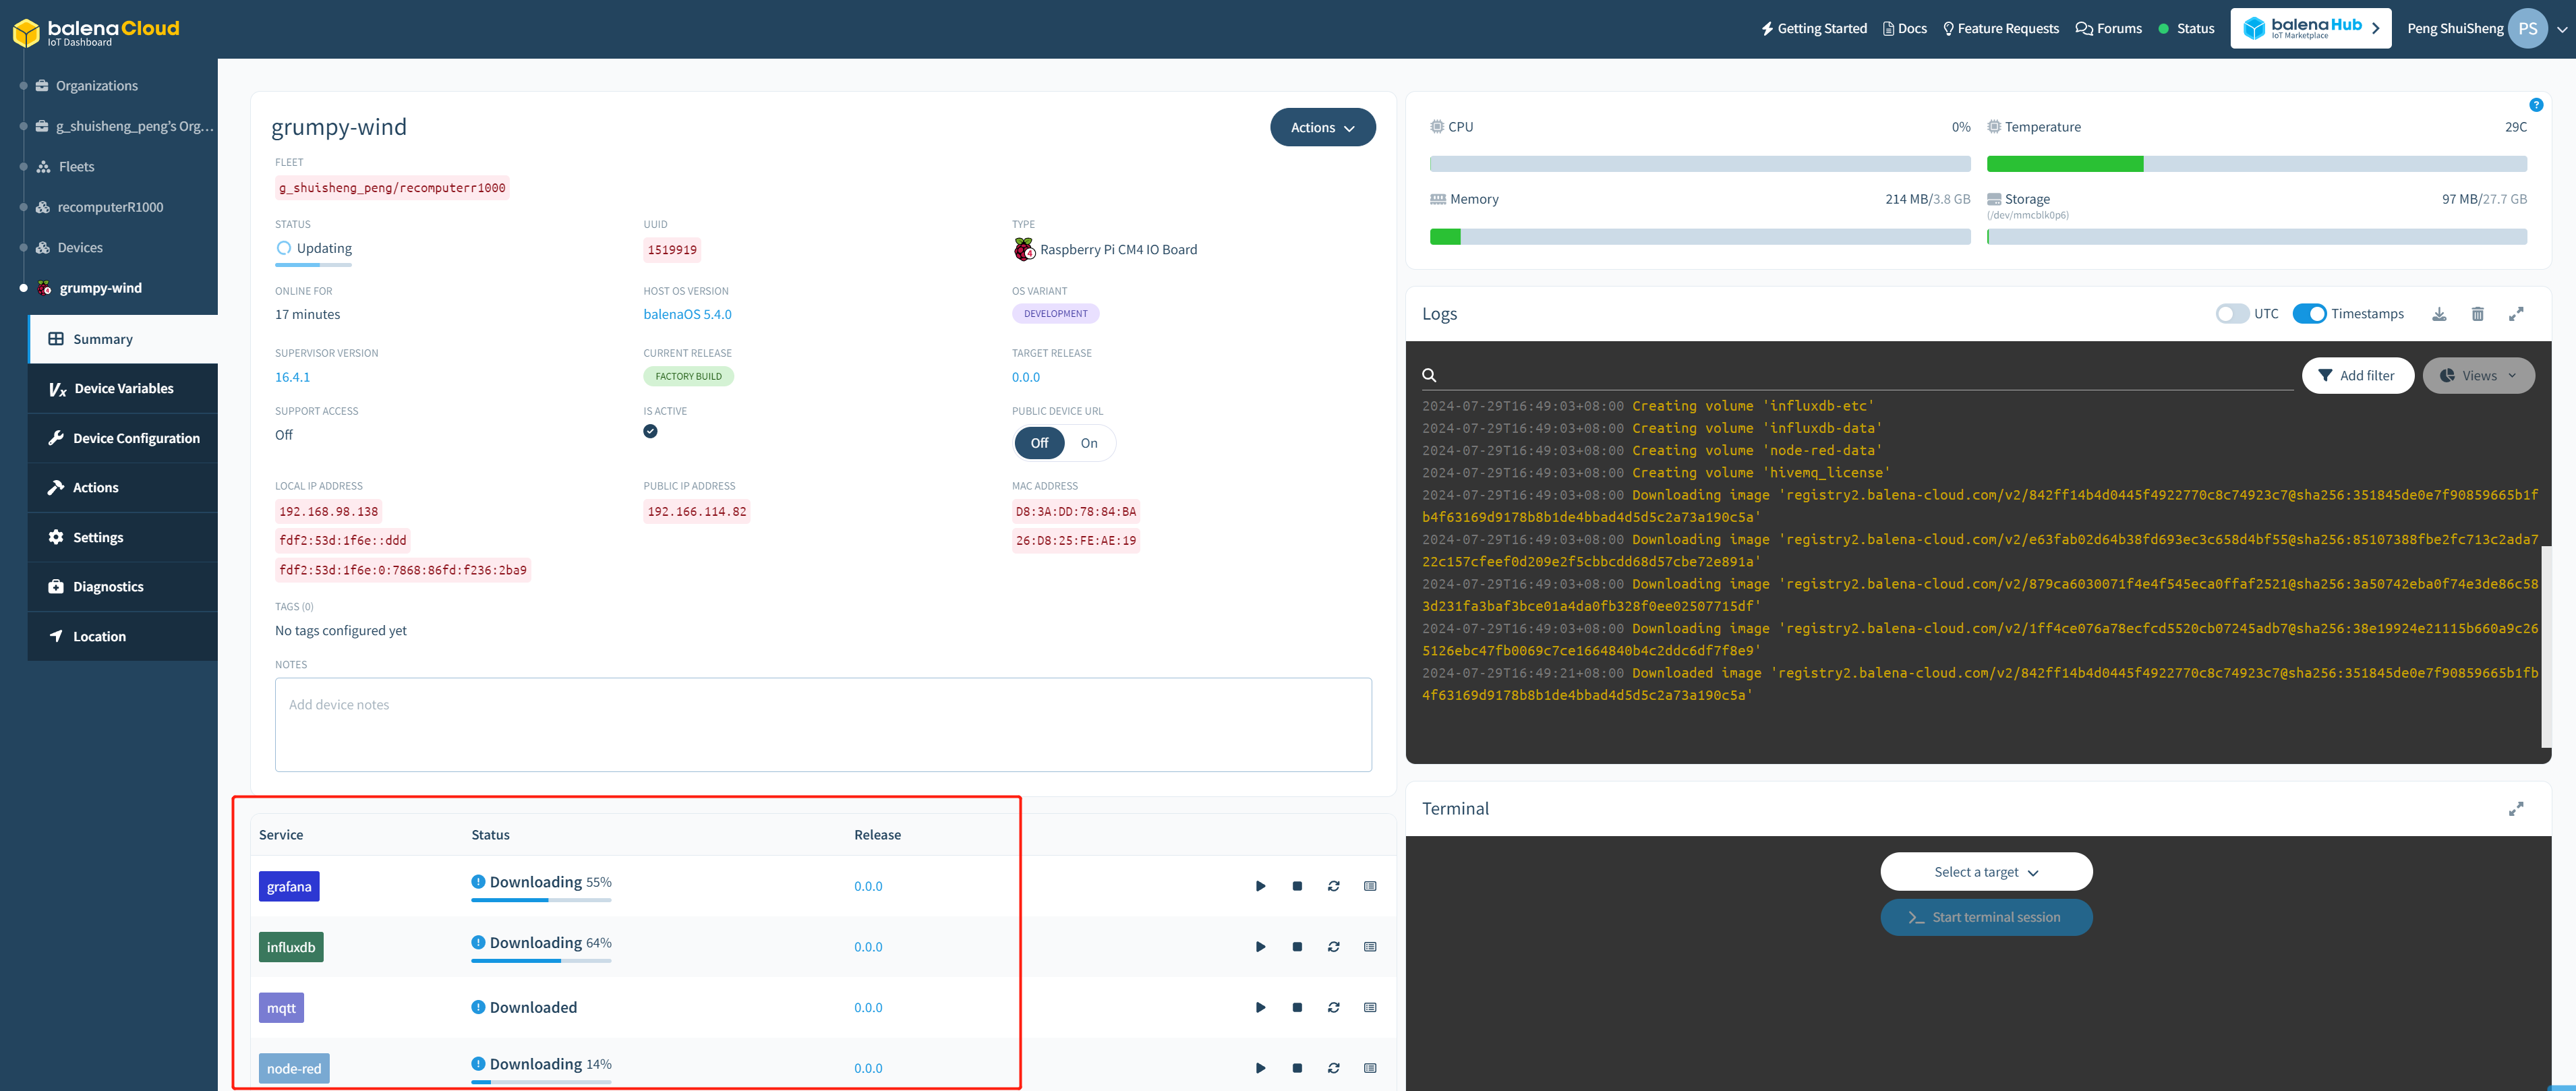The width and height of the screenshot is (2576, 1091).
Task: Click the grafana download progress bar
Action: (541, 900)
